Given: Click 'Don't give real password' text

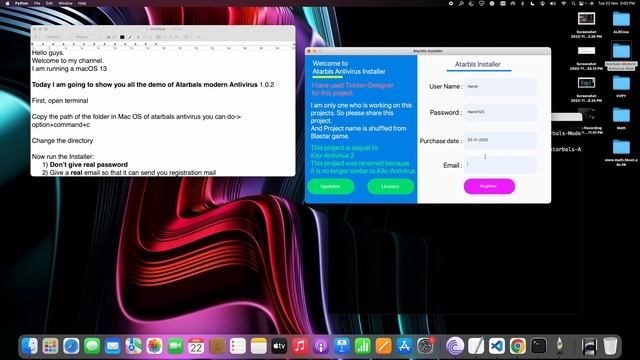Looking at the screenshot, I should [x=89, y=164].
